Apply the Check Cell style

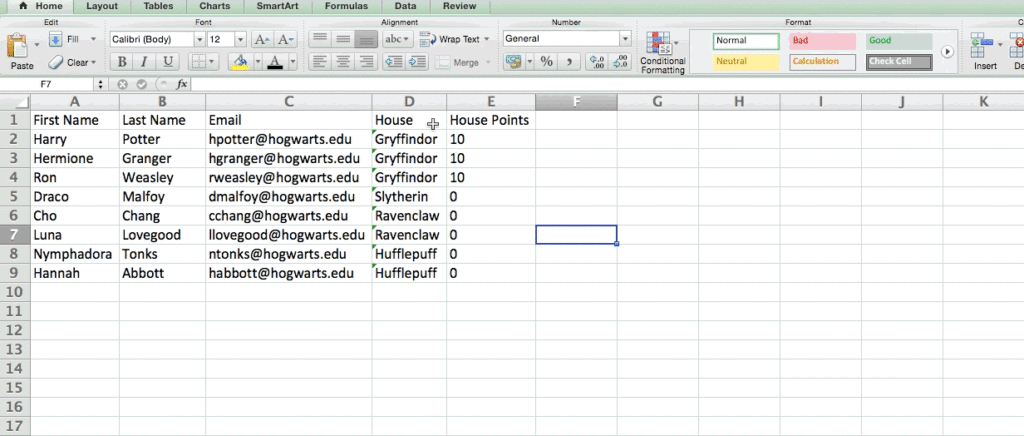[x=898, y=62]
